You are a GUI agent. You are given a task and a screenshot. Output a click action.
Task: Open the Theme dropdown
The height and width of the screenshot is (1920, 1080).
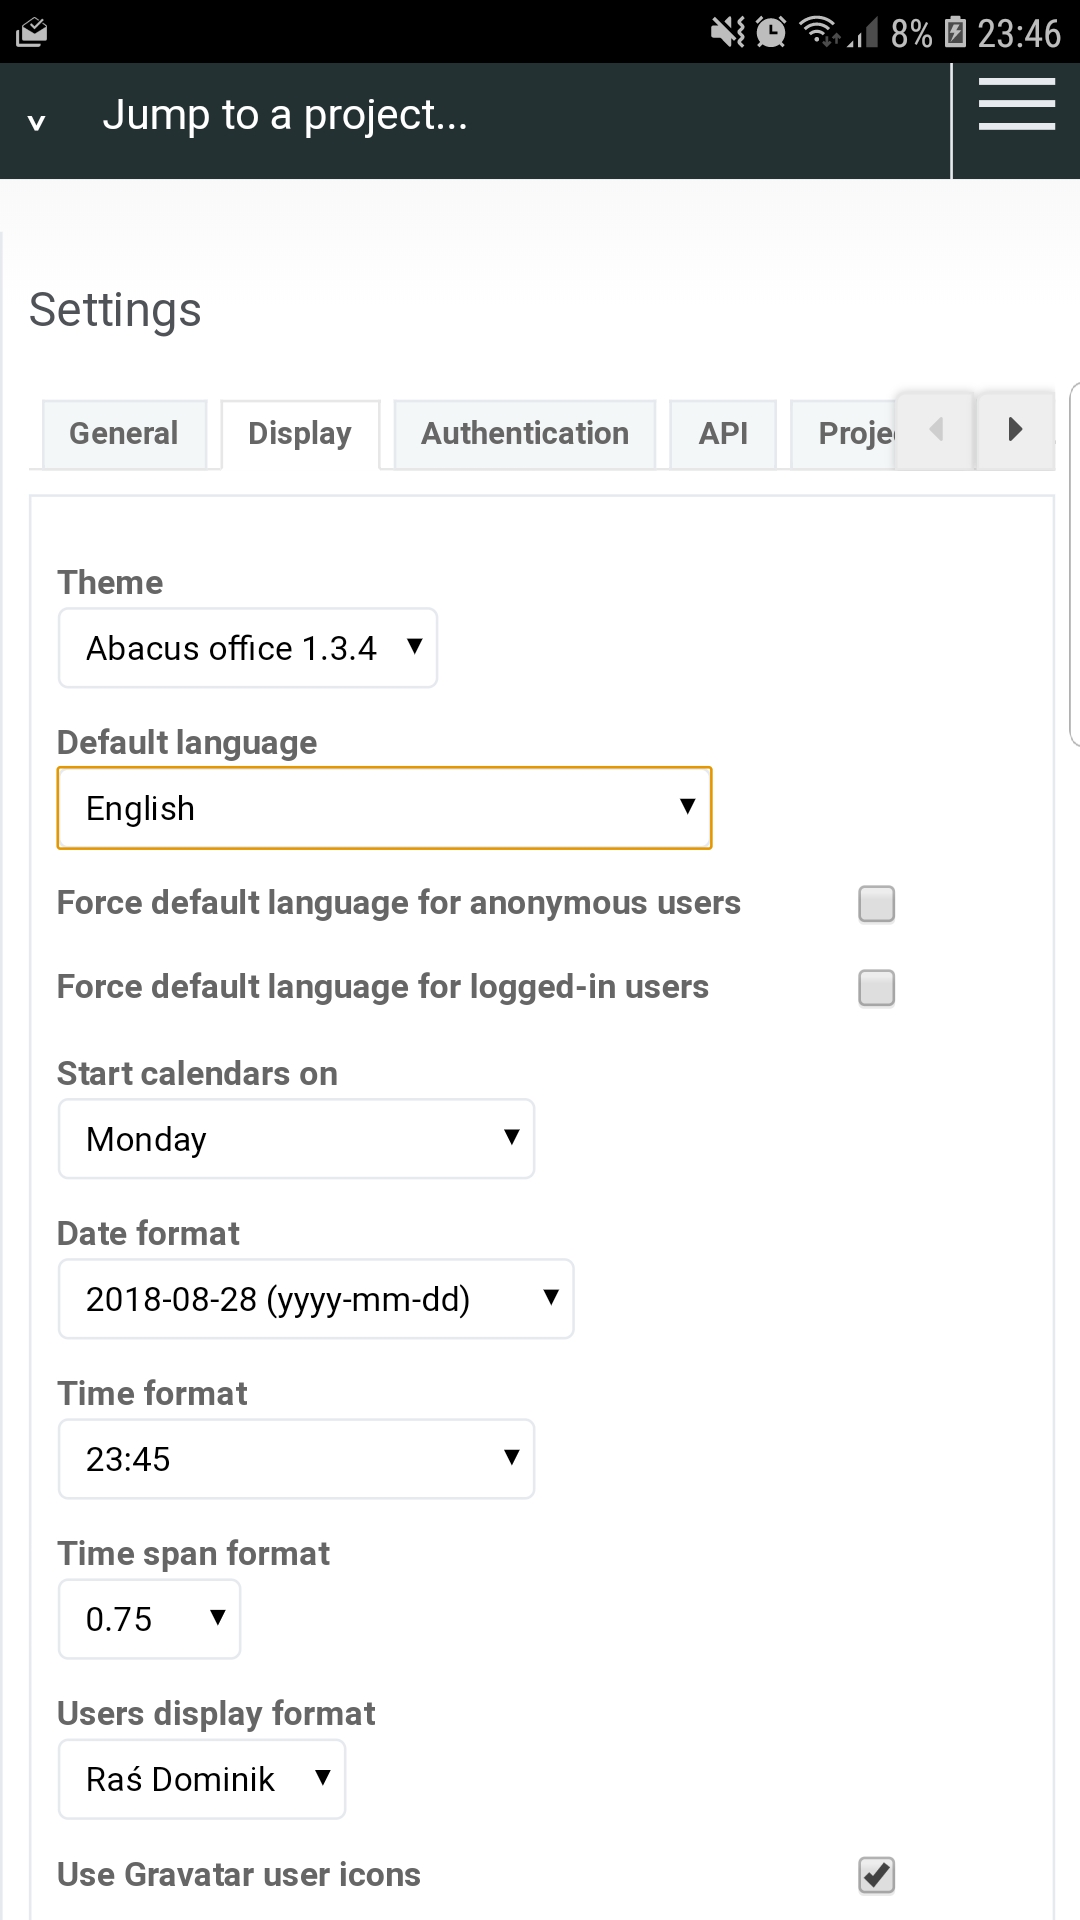click(248, 648)
